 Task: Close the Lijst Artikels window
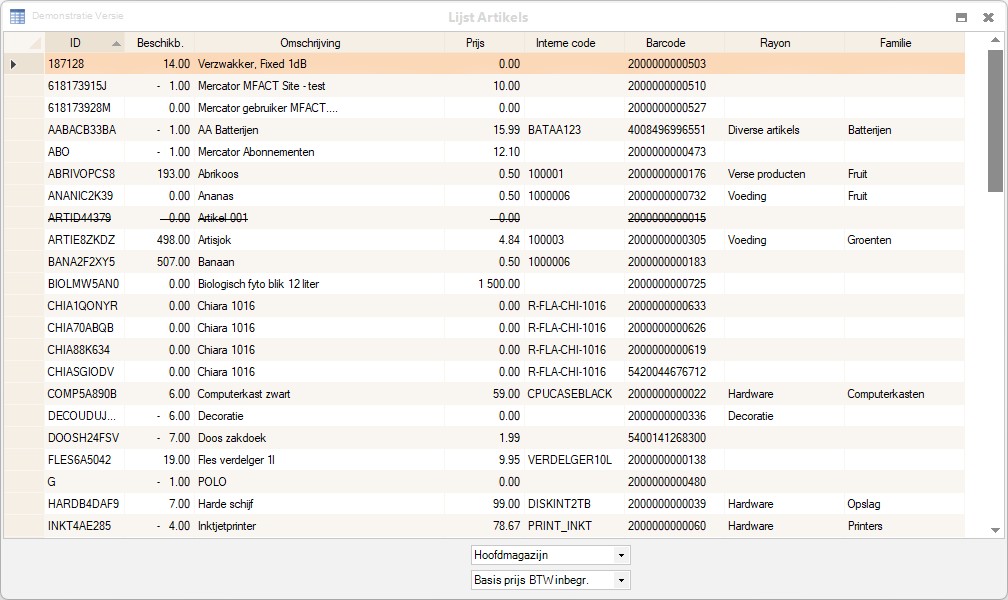988,17
